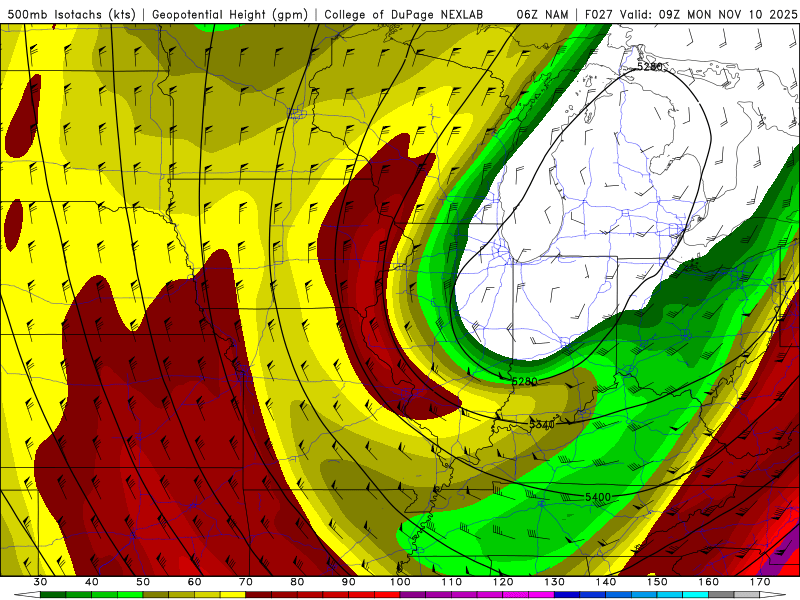
Task: Click the 5340 height contour label
Action: pyautogui.click(x=541, y=424)
